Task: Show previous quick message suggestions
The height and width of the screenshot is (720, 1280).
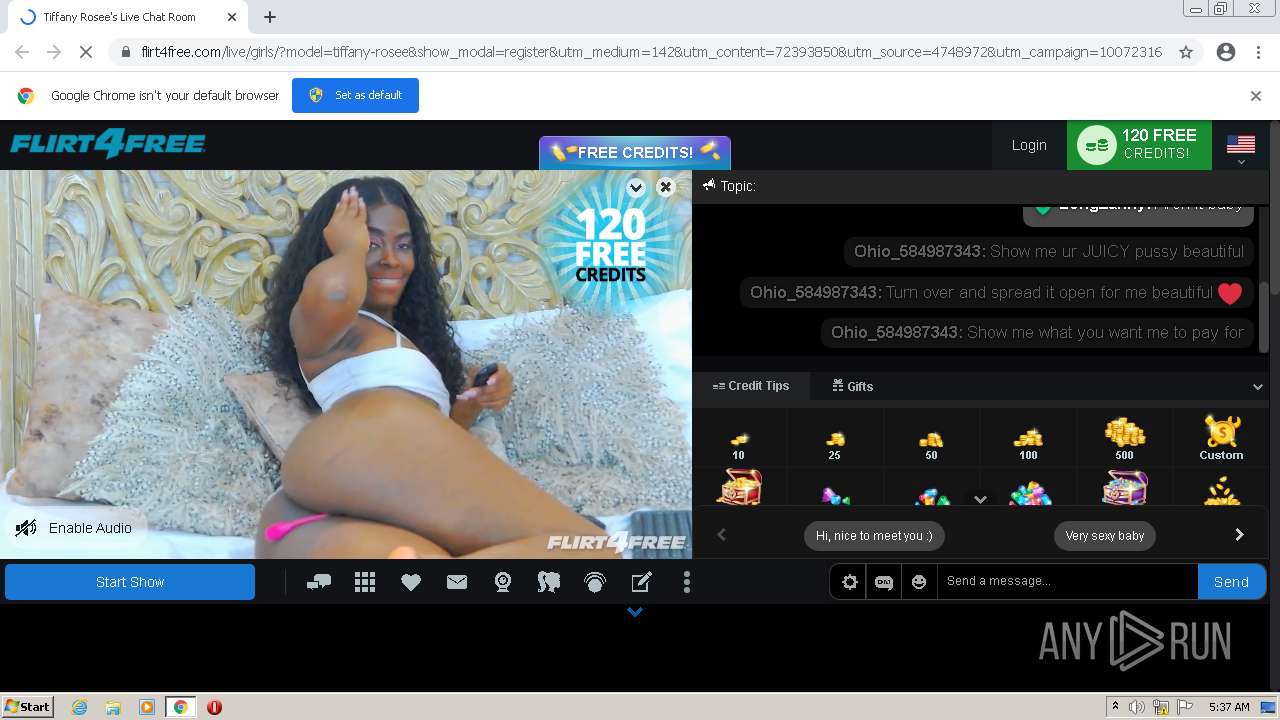Action: click(721, 535)
